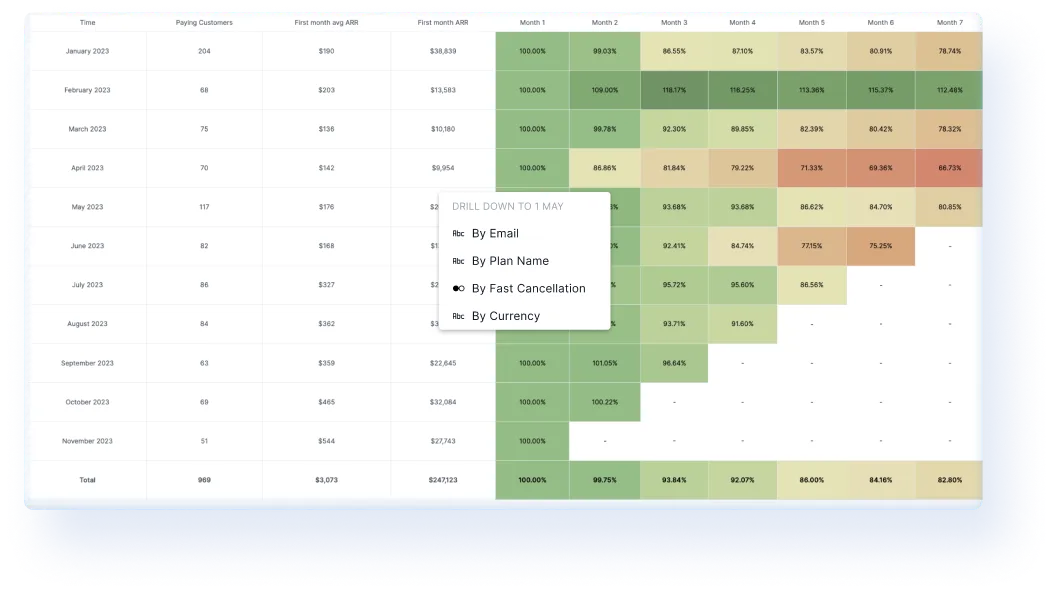Select the February 2023 Month 3 cell 118.17%
The height and width of the screenshot is (592, 1054).
674,90
